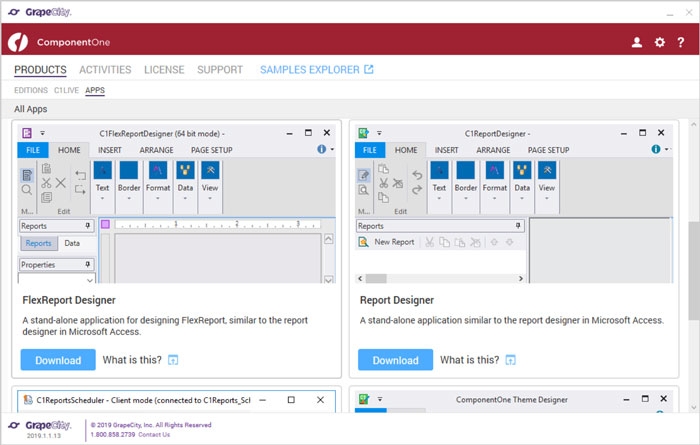Click the Text icon in C1ReportDesigner preview
The height and width of the screenshot is (445, 700).
[439, 171]
